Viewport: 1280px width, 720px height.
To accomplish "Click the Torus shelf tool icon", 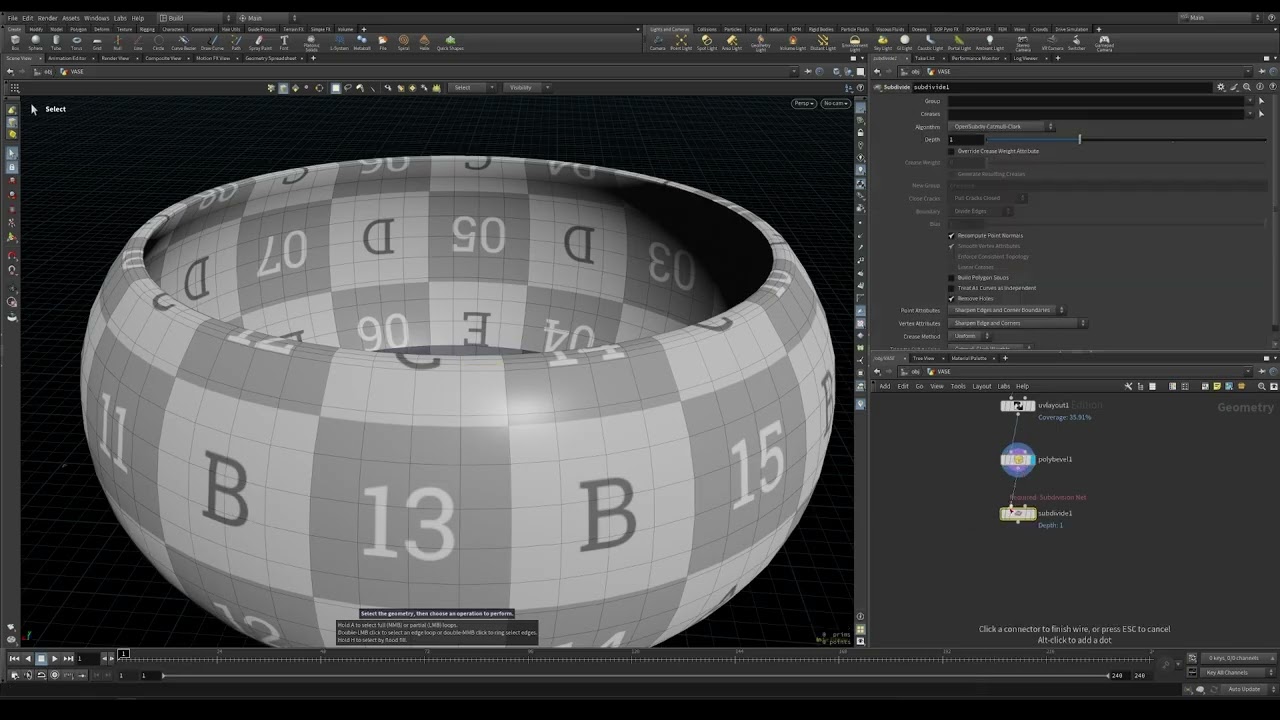I will coord(76,42).
